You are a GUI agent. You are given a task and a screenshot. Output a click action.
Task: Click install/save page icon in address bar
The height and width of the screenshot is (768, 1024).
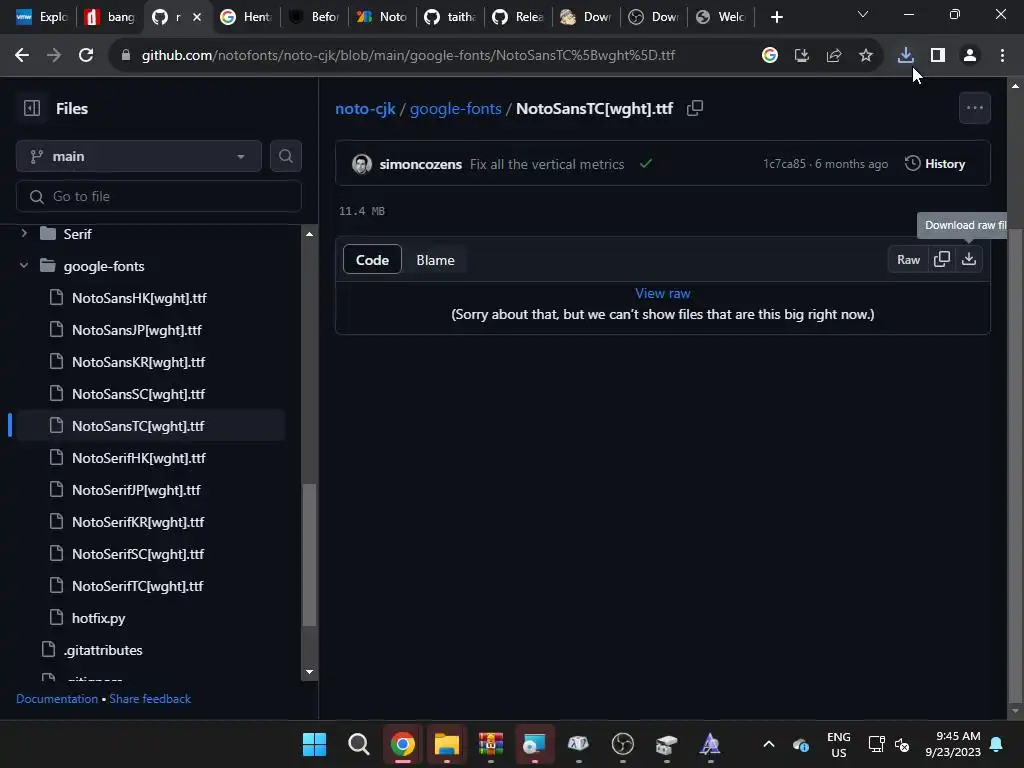pos(802,56)
